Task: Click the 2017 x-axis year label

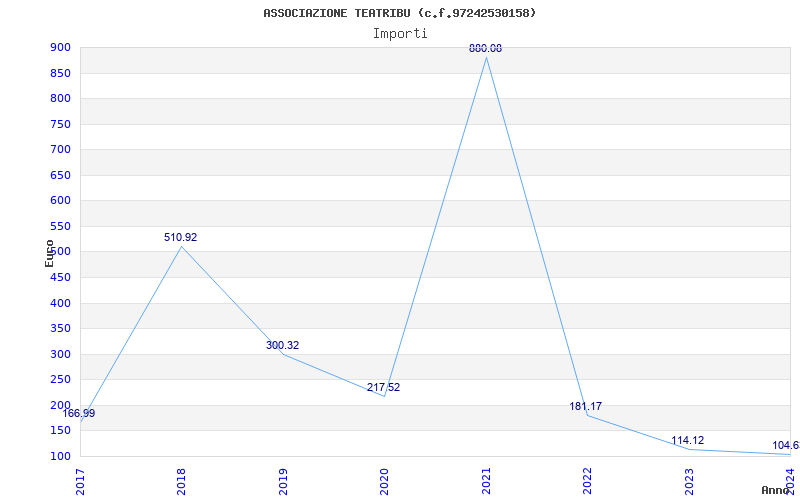Action: 80,482
